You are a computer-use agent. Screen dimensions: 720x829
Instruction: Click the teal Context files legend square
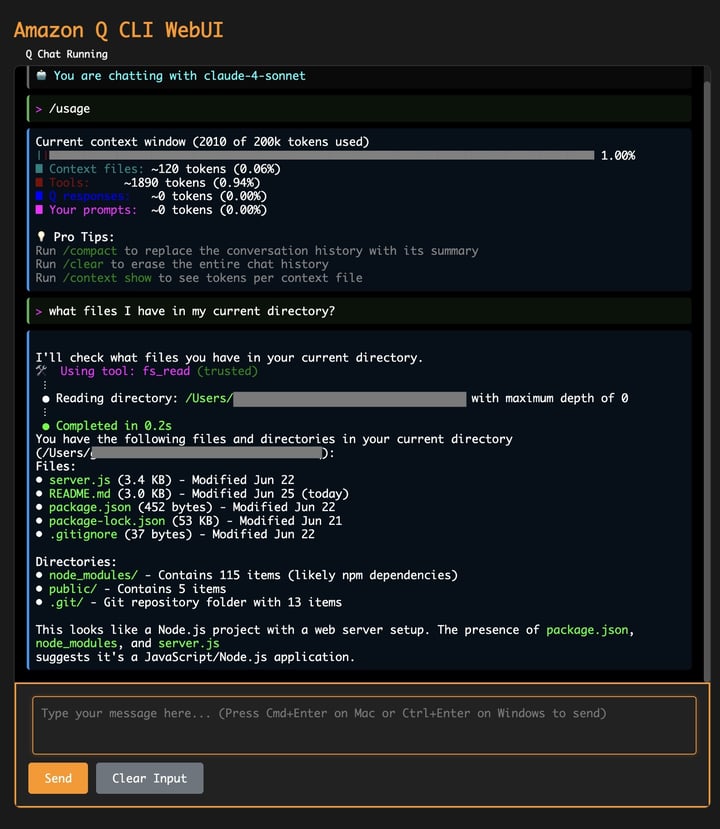click(x=40, y=169)
